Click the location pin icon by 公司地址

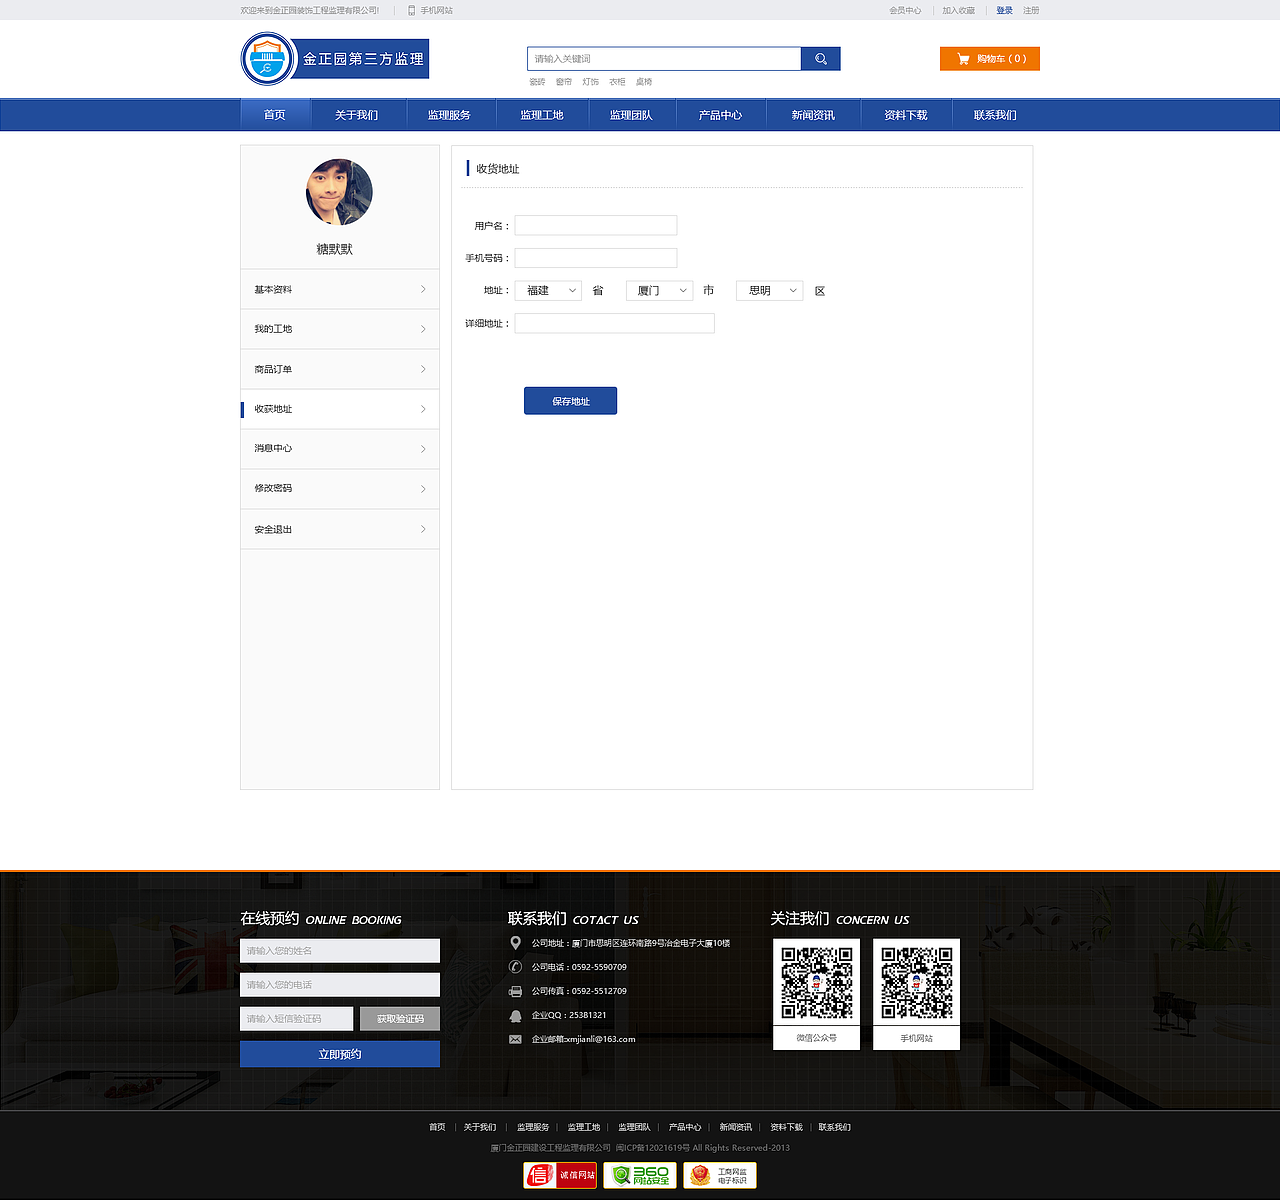click(x=515, y=943)
